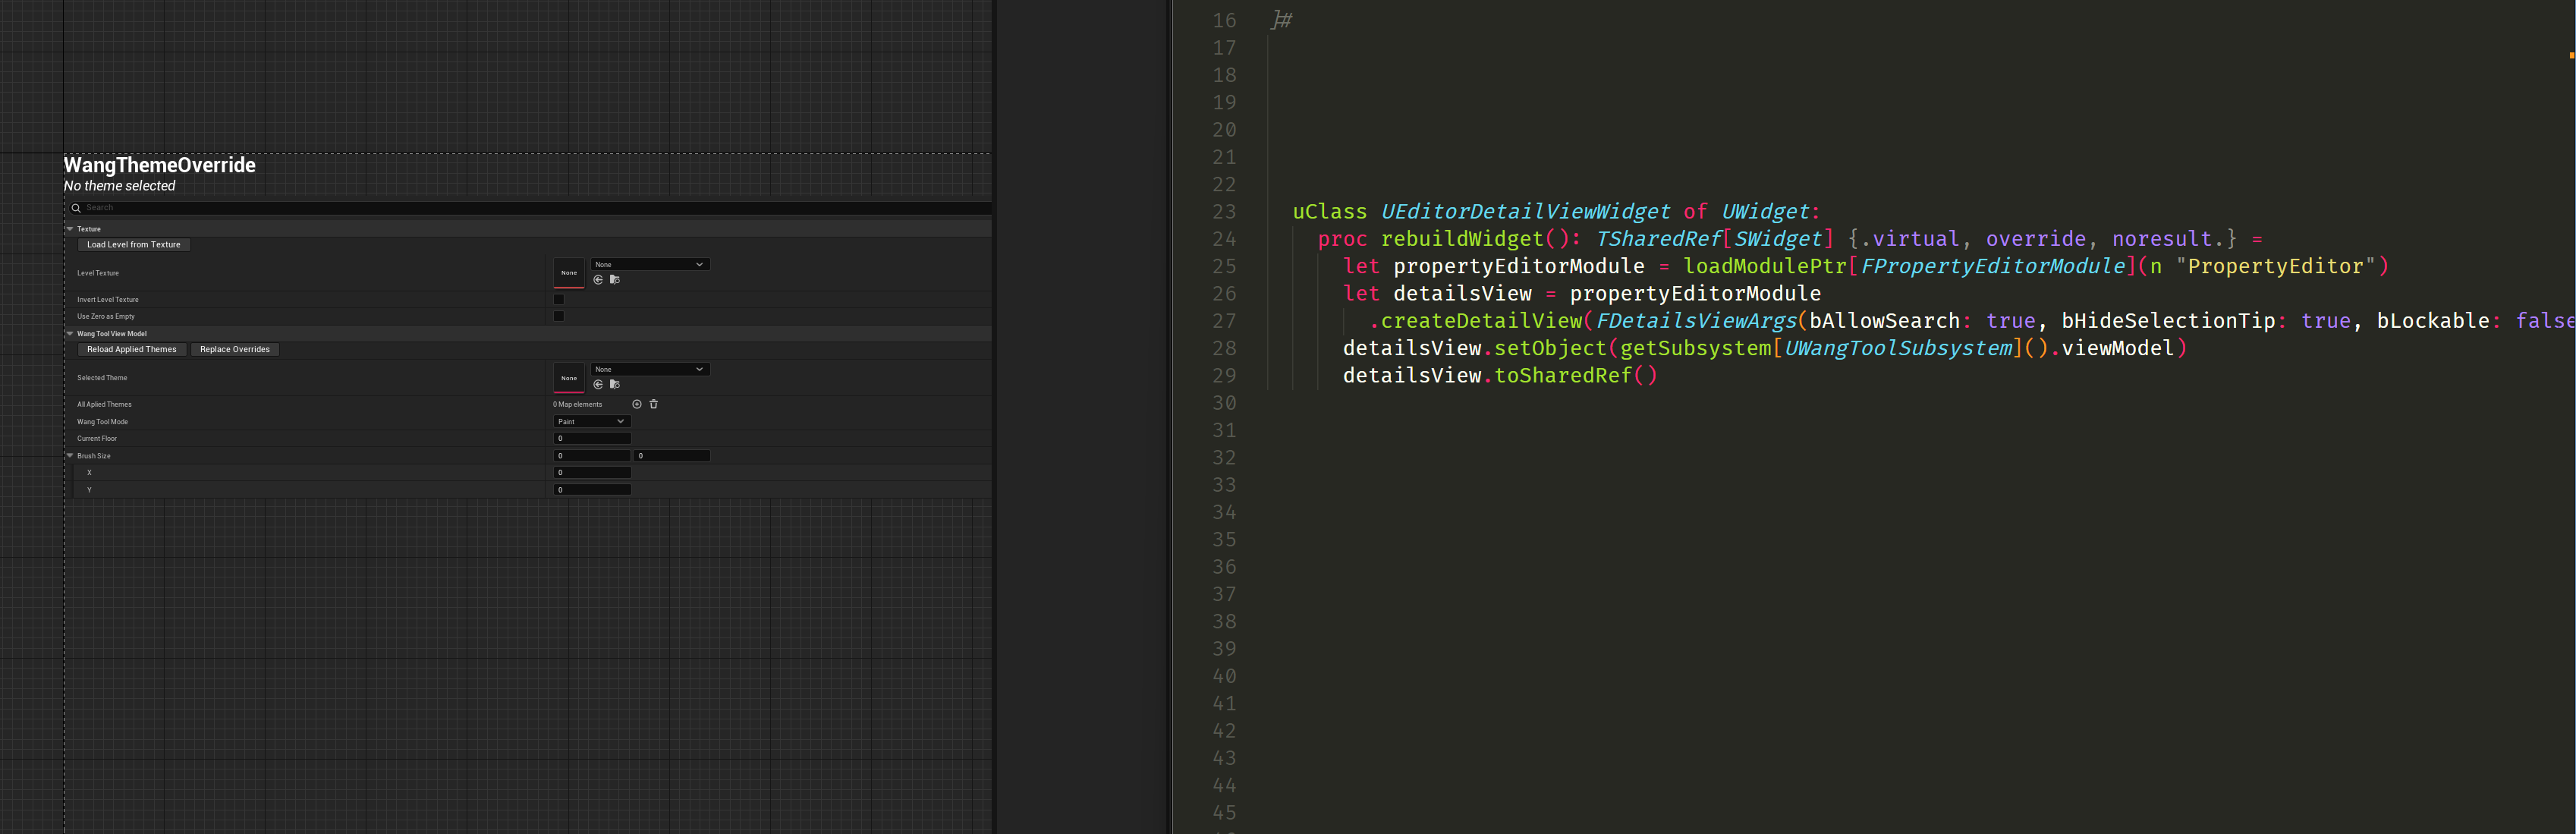Collapse the Texture category
2576x834 pixels.
[70, 229]
